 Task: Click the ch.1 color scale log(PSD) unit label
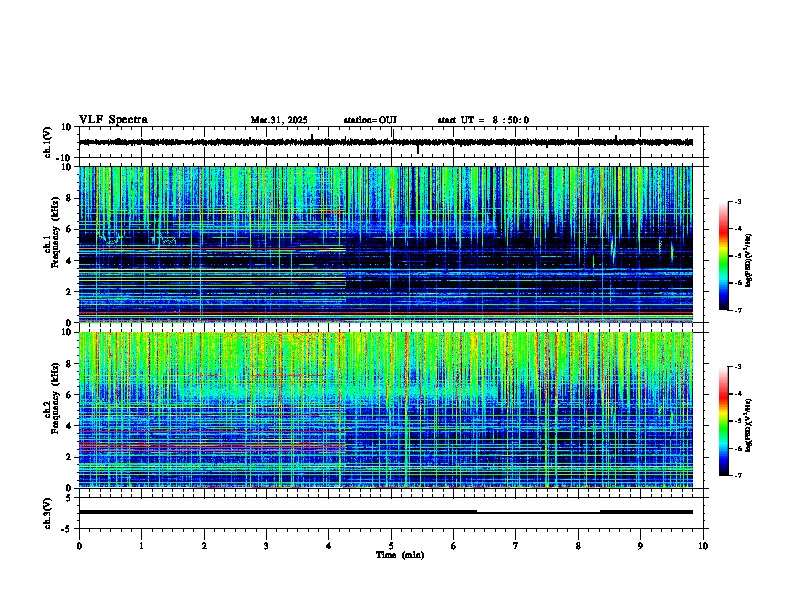[x=749, y=260]
